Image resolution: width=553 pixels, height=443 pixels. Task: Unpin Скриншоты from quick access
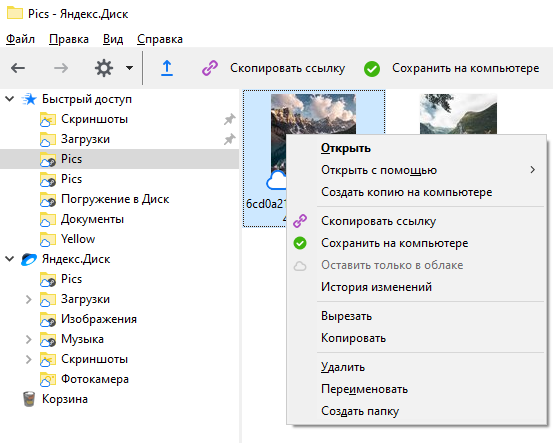(x=230, y=119)
